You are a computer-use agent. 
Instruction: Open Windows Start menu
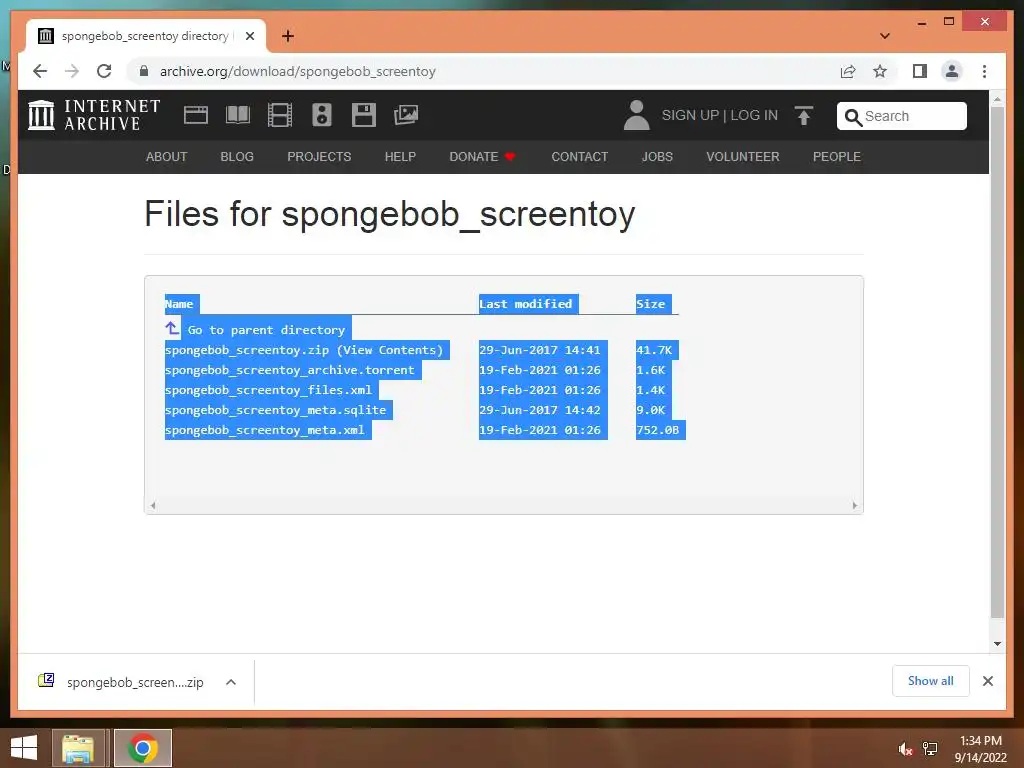pos(24,748)
